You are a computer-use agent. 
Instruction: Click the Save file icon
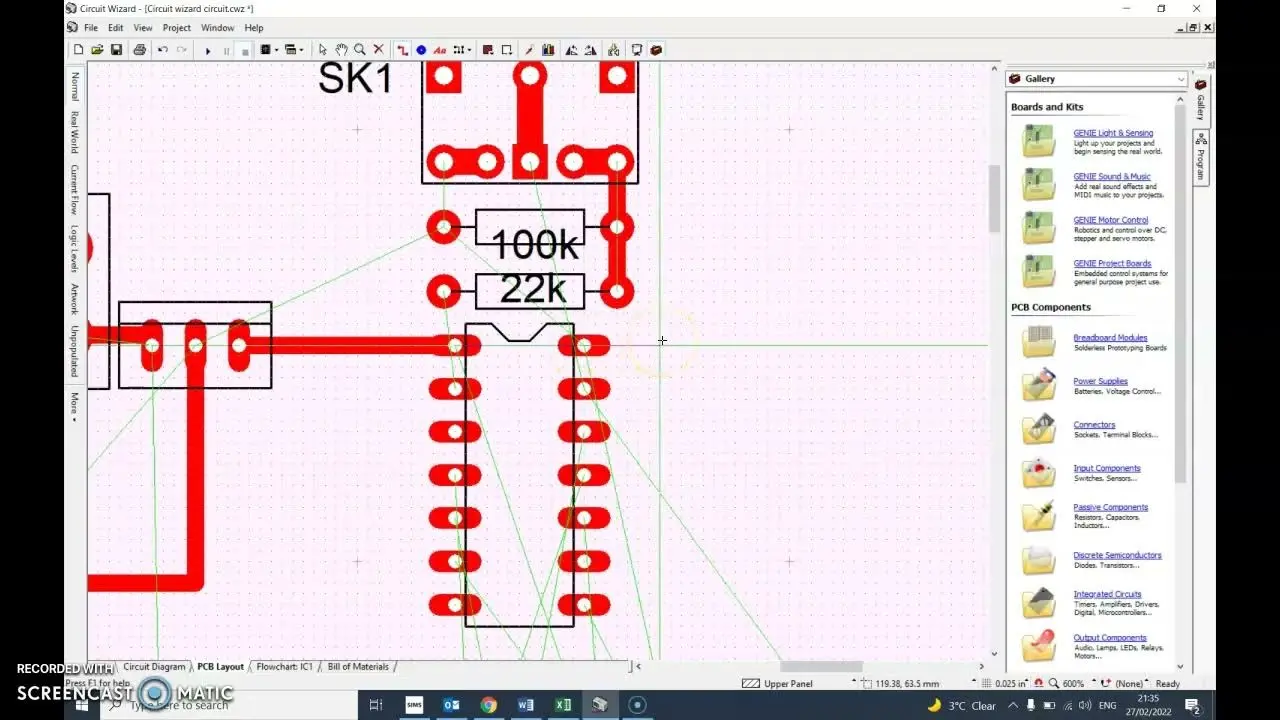[x=116, y=50]
